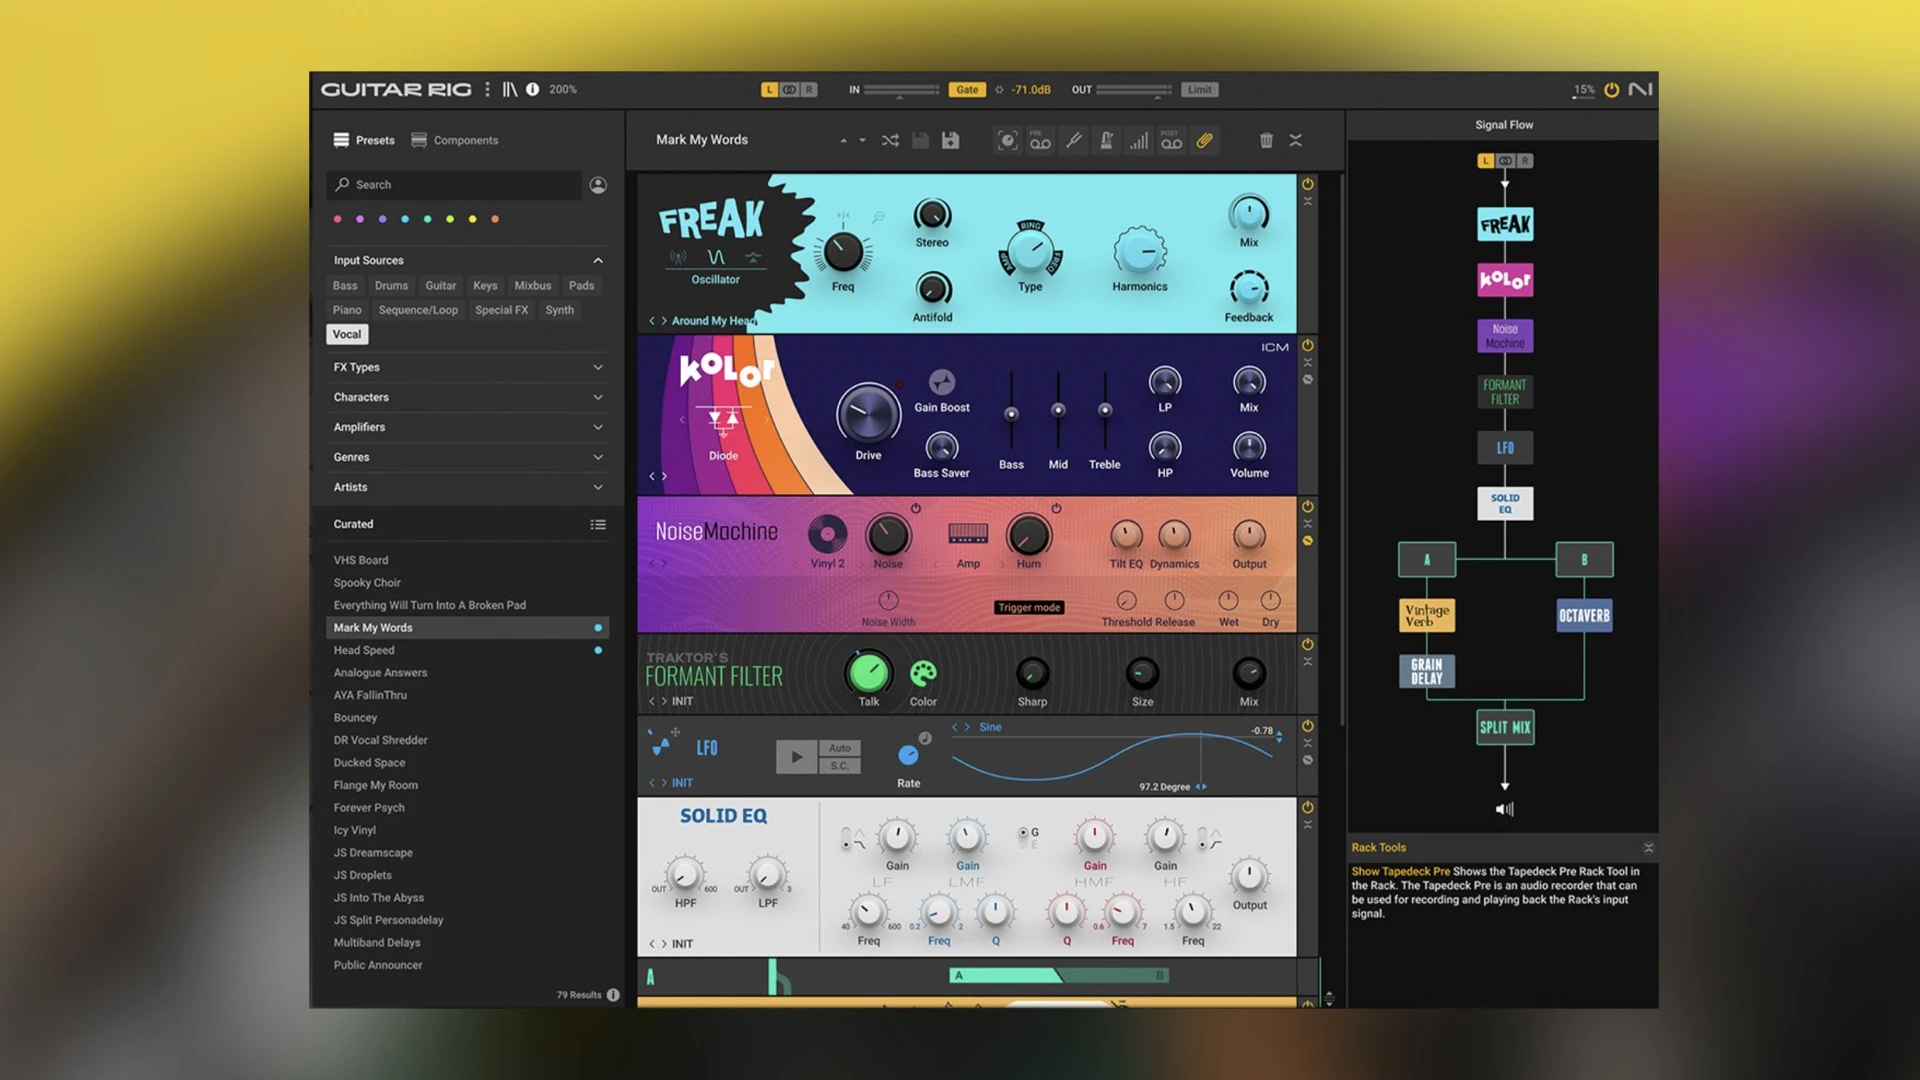Image resolution: width=1920 pixels, height=1080 pixels.
Task: Click the Grain Delay icon in signal flow
Action: [x=1427, y=671]
